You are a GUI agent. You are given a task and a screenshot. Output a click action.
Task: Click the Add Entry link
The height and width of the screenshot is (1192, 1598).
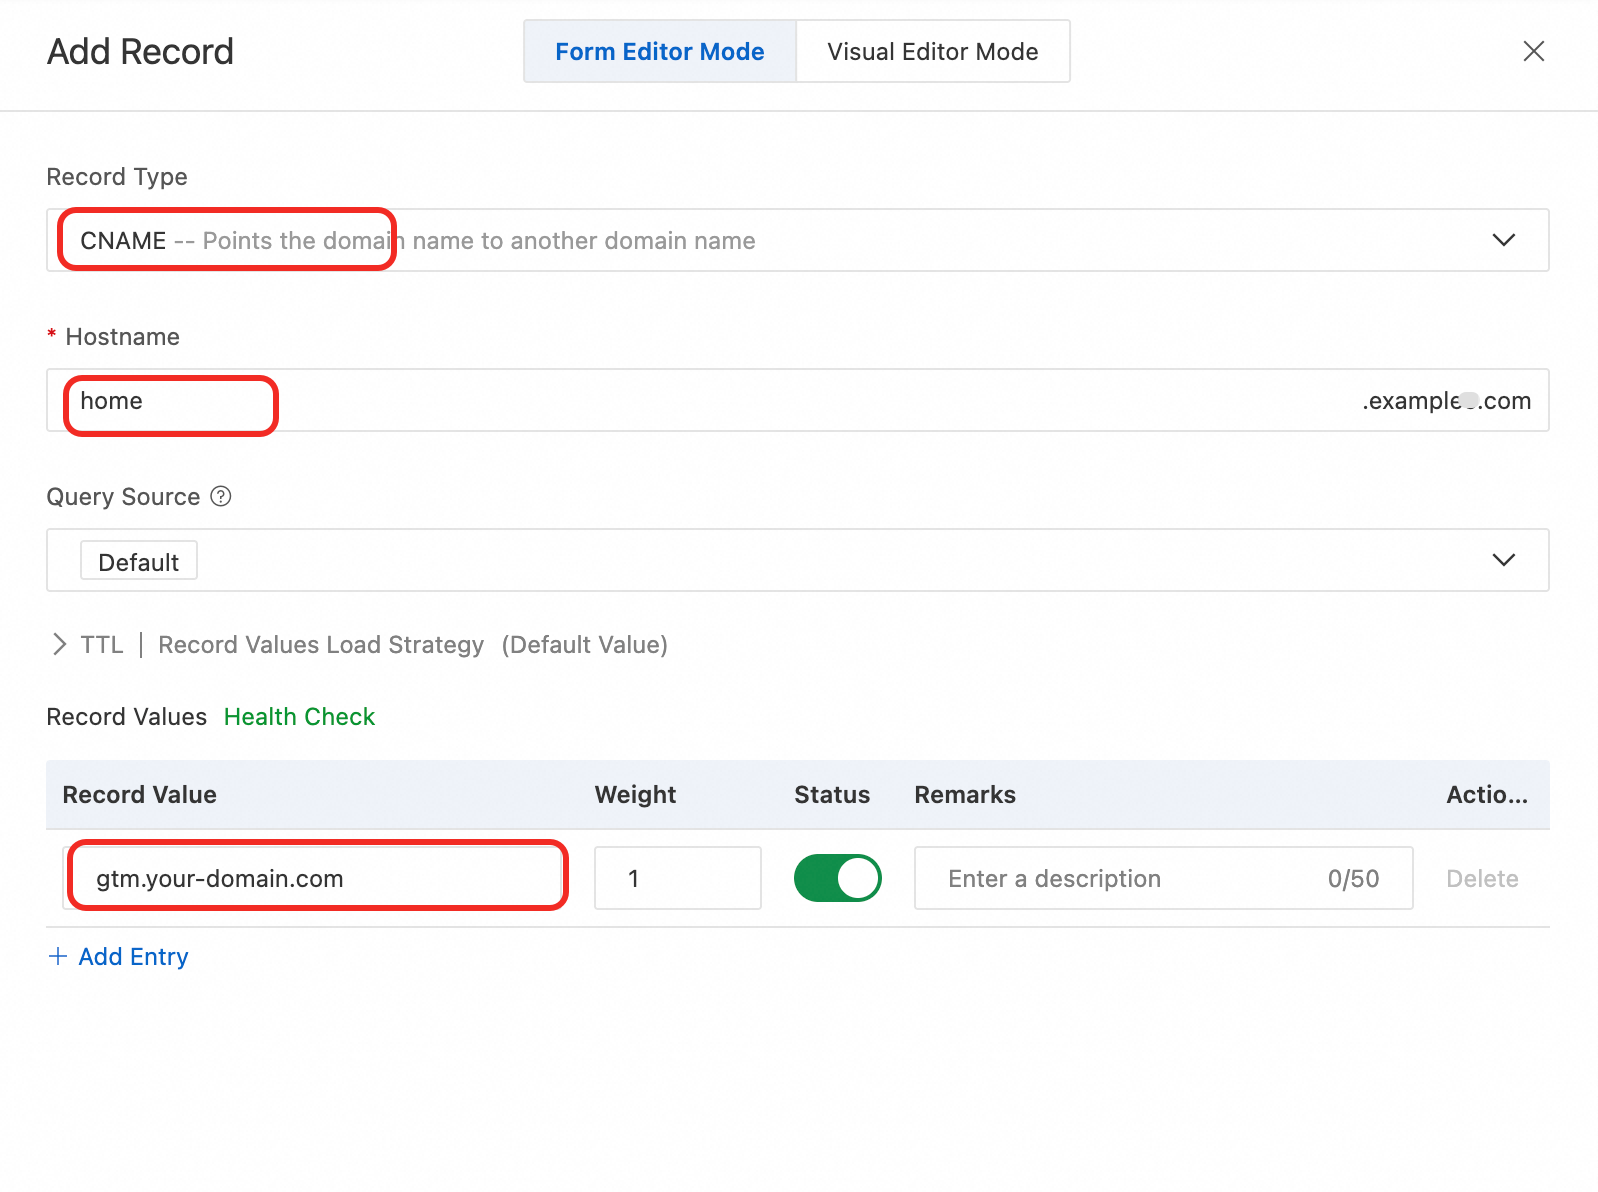pyautogui.click(x=133, y=957)
